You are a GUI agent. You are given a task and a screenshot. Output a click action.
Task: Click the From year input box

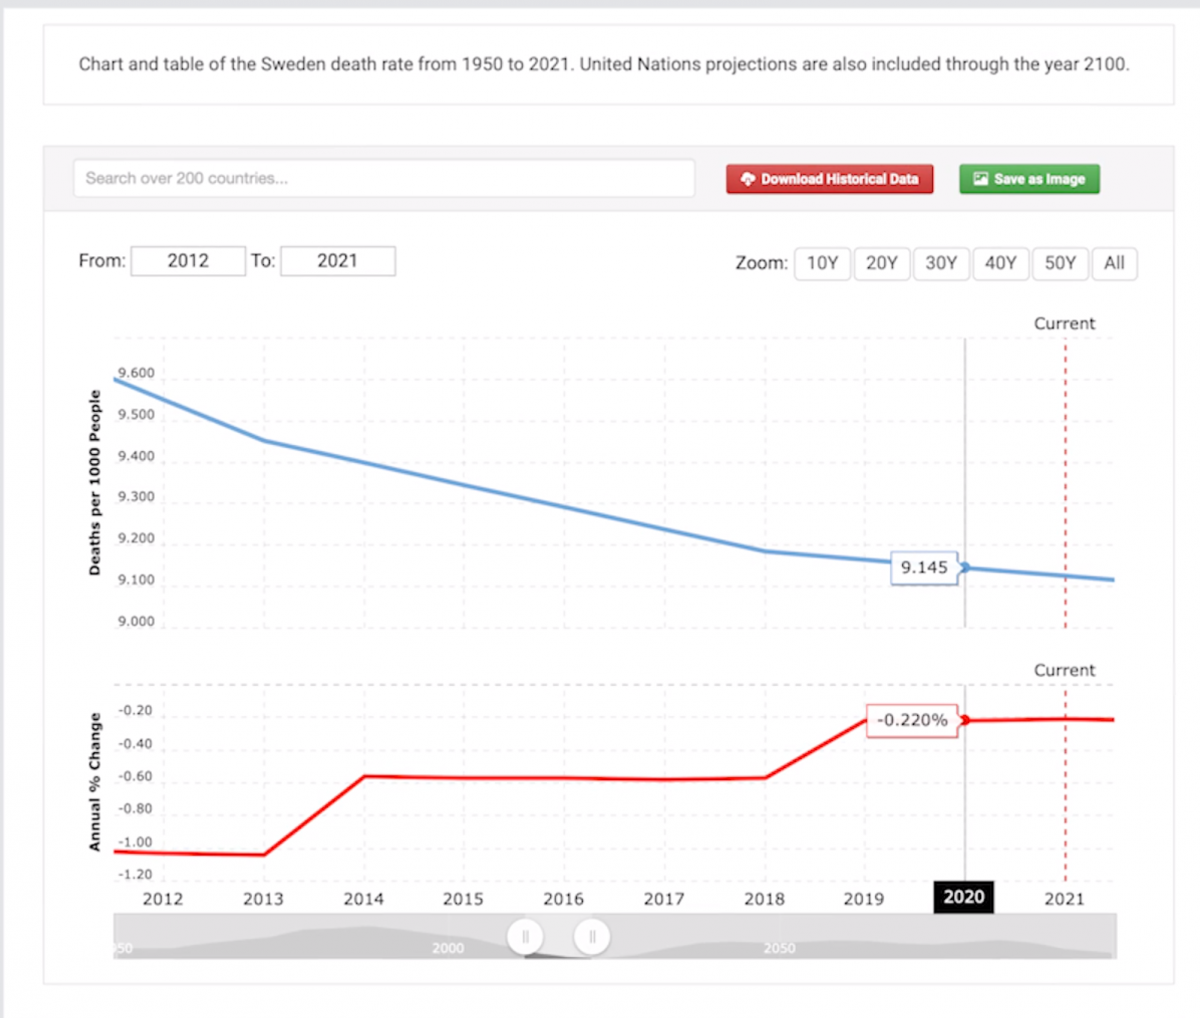188,261
